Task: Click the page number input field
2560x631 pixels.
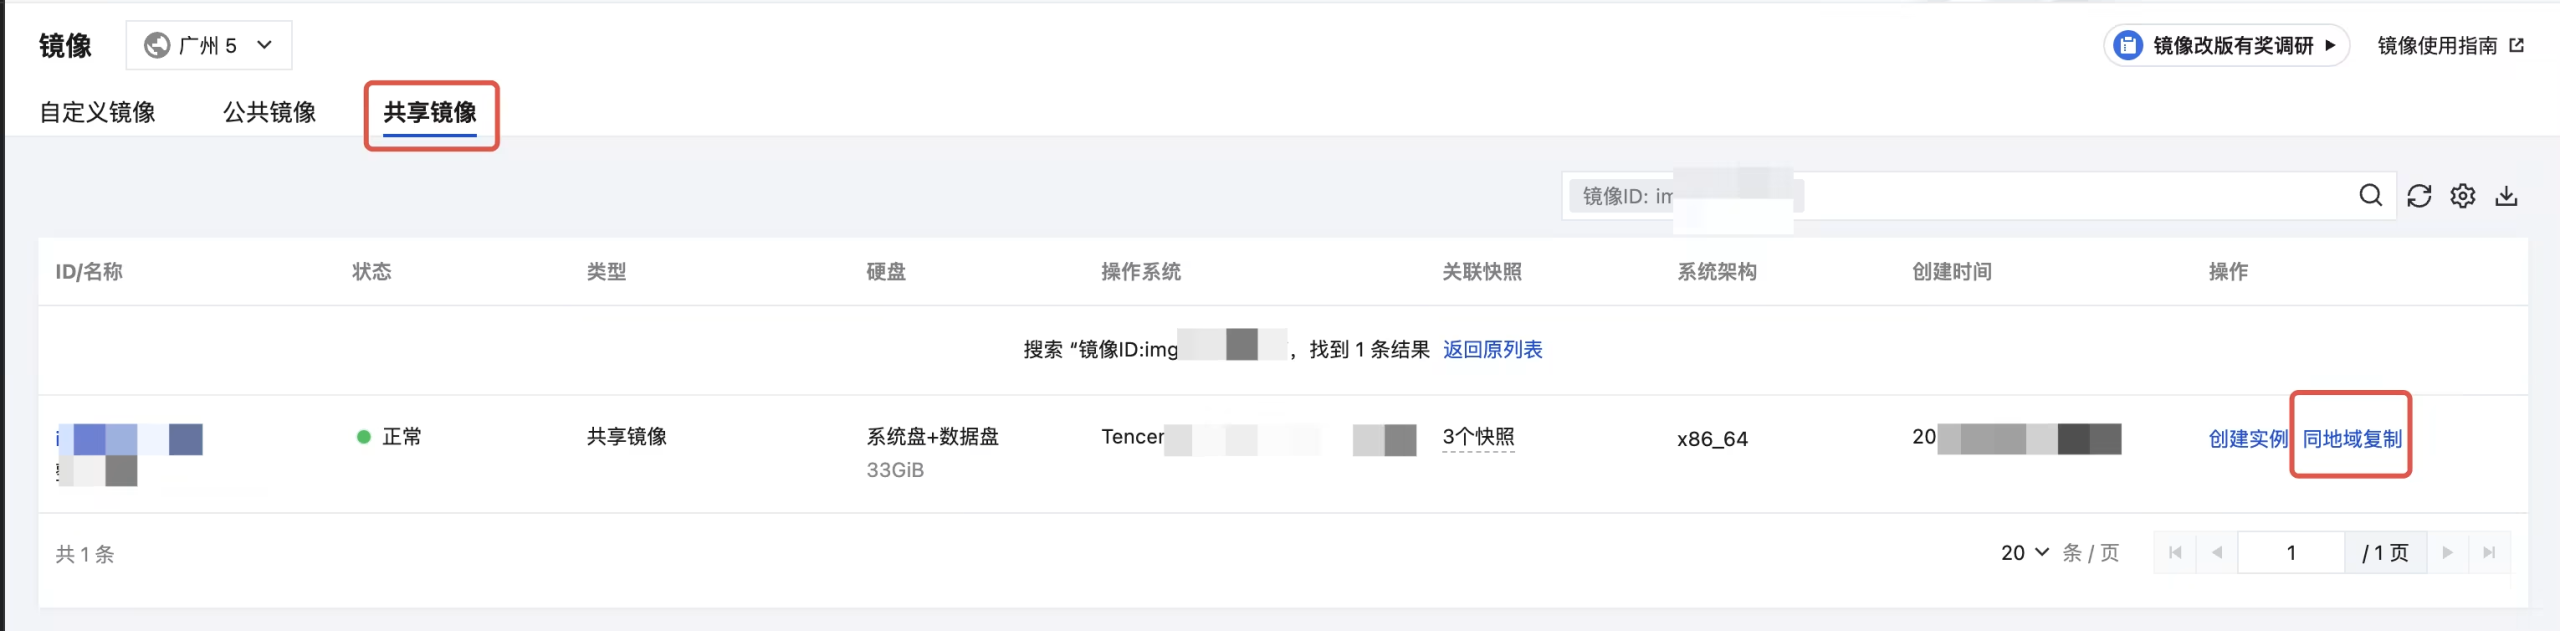Action: click(2290, 553)
